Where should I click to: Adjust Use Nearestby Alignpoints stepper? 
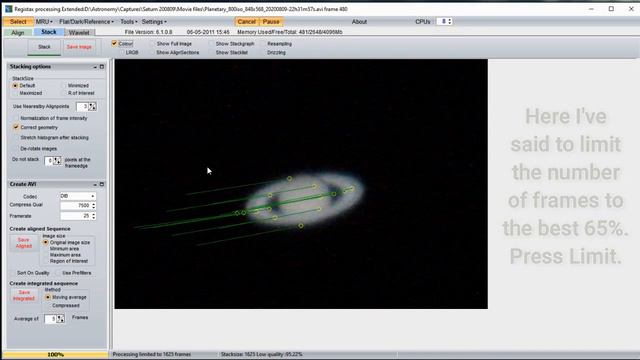[x=92, y=107]
